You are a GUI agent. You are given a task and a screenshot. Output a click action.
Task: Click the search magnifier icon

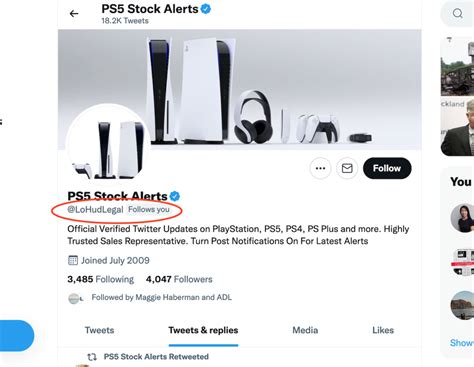pos(458,13)
